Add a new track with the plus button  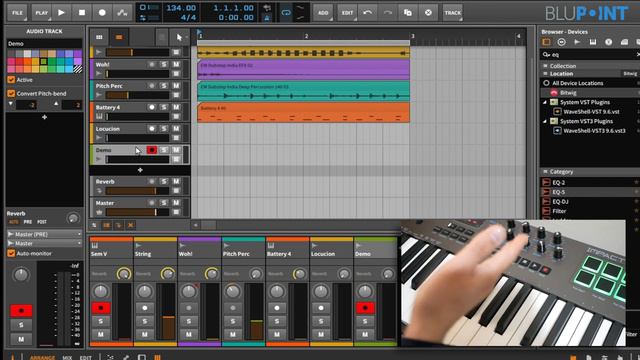tap(140, 170)
